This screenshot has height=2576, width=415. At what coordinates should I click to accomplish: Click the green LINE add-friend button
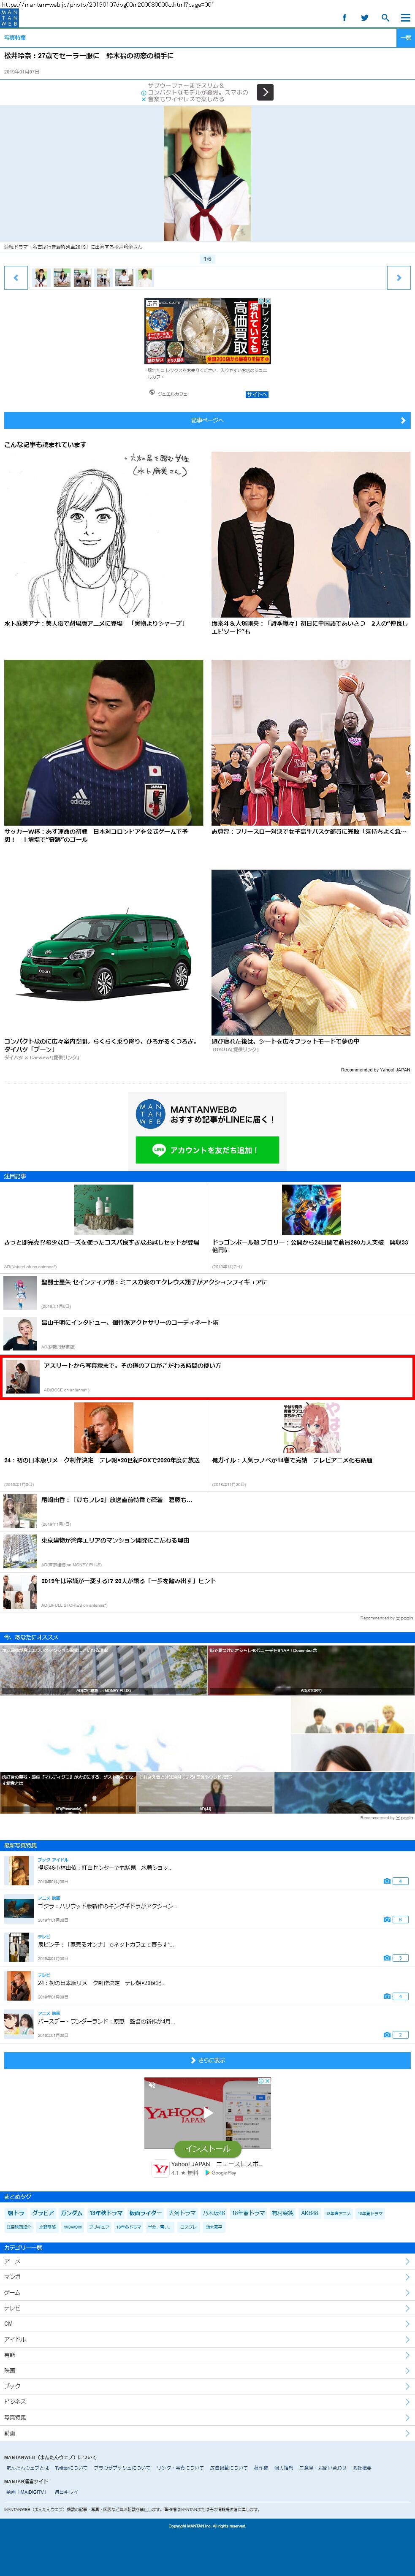(x=207, y=1150)
